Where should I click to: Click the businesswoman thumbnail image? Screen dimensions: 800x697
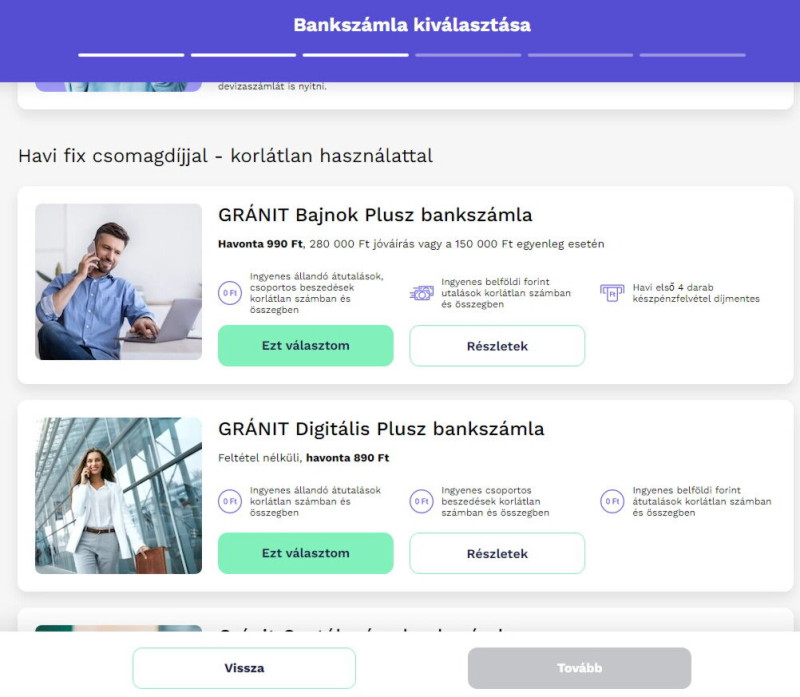click(118, 496)
